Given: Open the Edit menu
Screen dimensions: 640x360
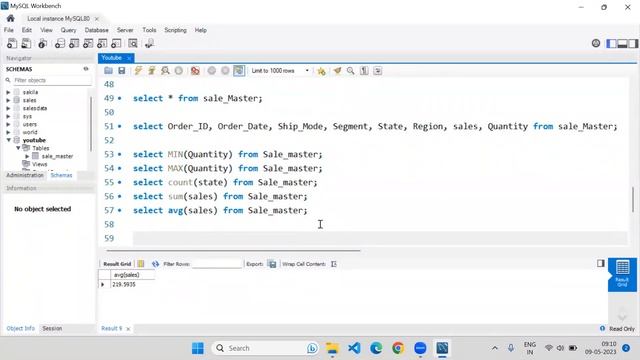Looking at the screenshot, I should pos(27,30).
